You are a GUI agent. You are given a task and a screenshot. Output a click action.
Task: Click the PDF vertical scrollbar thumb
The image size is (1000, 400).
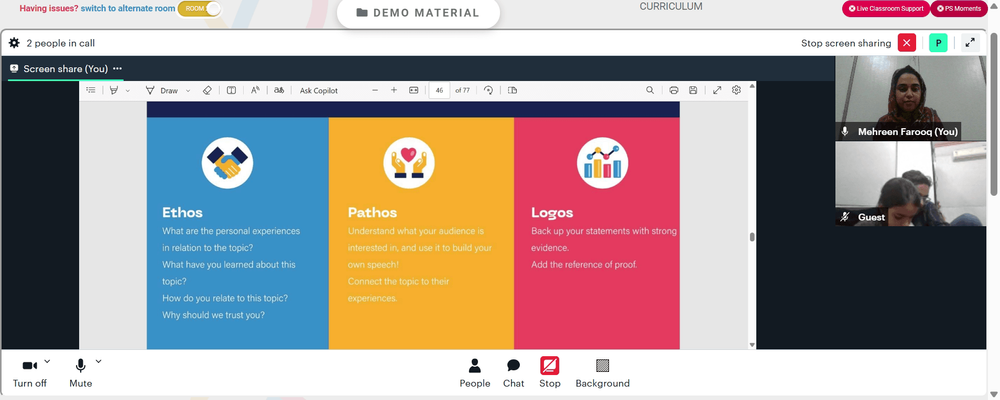point(753,237)
